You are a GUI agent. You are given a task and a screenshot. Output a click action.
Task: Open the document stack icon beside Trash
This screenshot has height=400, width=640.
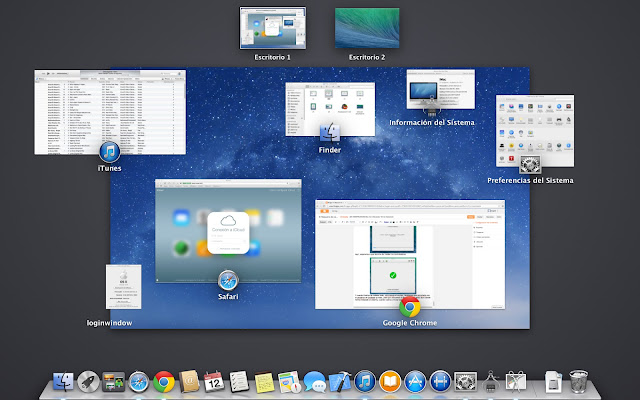[553, 382]
